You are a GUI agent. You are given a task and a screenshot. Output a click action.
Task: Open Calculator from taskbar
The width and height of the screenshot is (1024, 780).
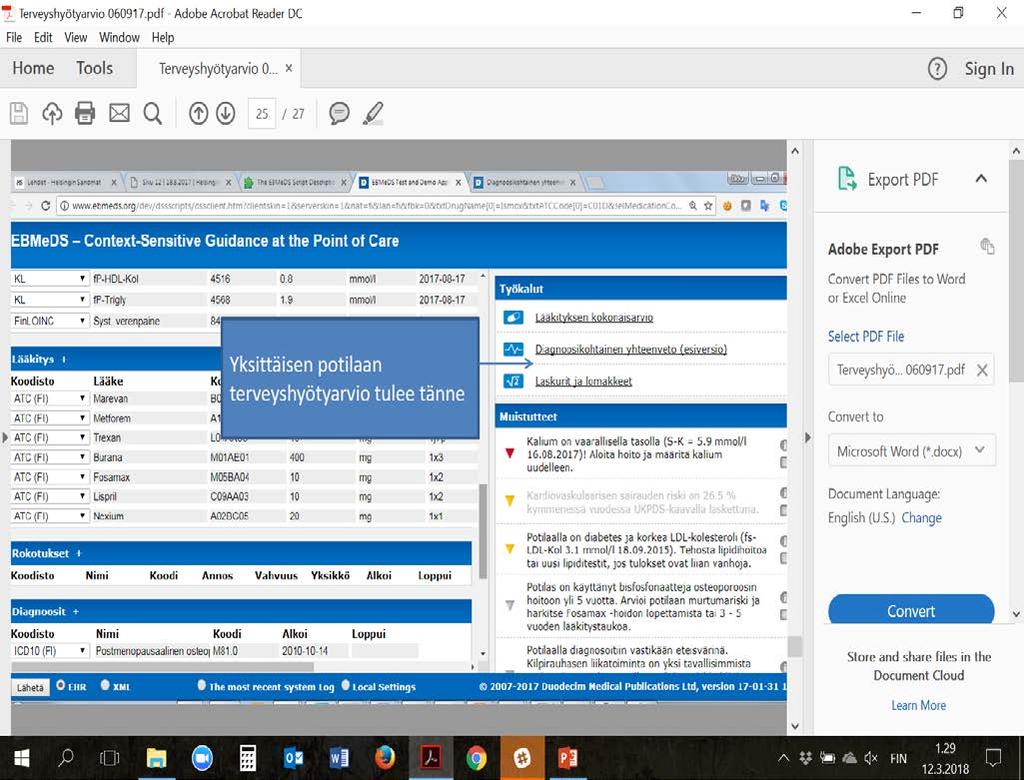click(x=248, y=758)
